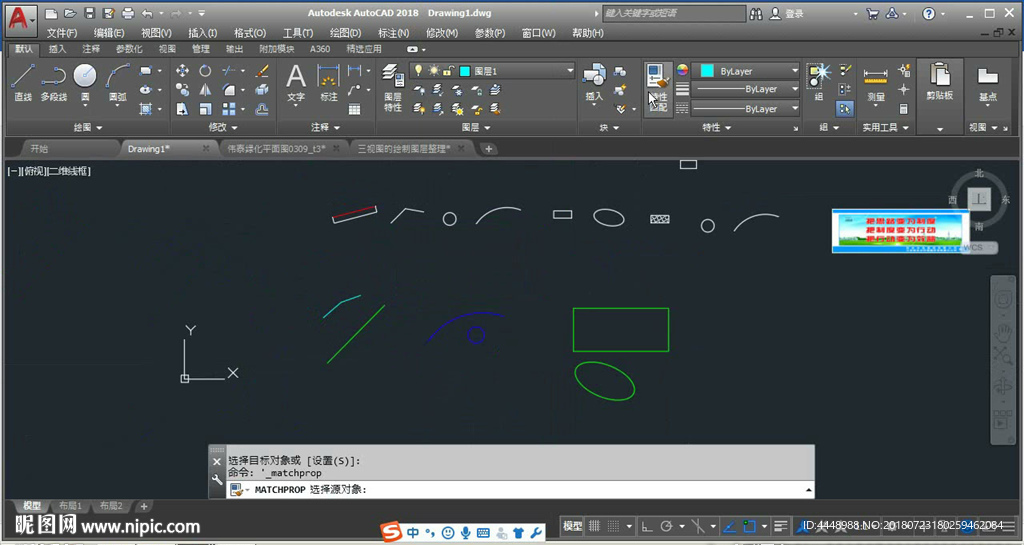Open the lineweight ByLayer dropdown

[746, 89]
